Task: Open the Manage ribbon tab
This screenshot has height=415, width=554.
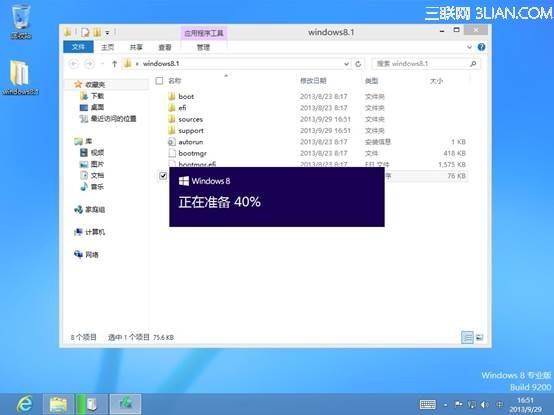Action: [203, 47]
